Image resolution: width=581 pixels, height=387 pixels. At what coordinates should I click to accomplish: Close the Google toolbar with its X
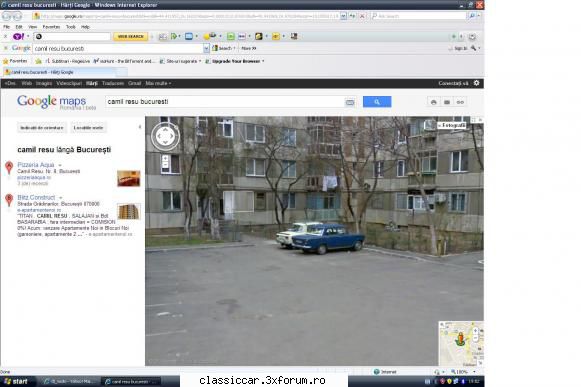pos(5,48)
